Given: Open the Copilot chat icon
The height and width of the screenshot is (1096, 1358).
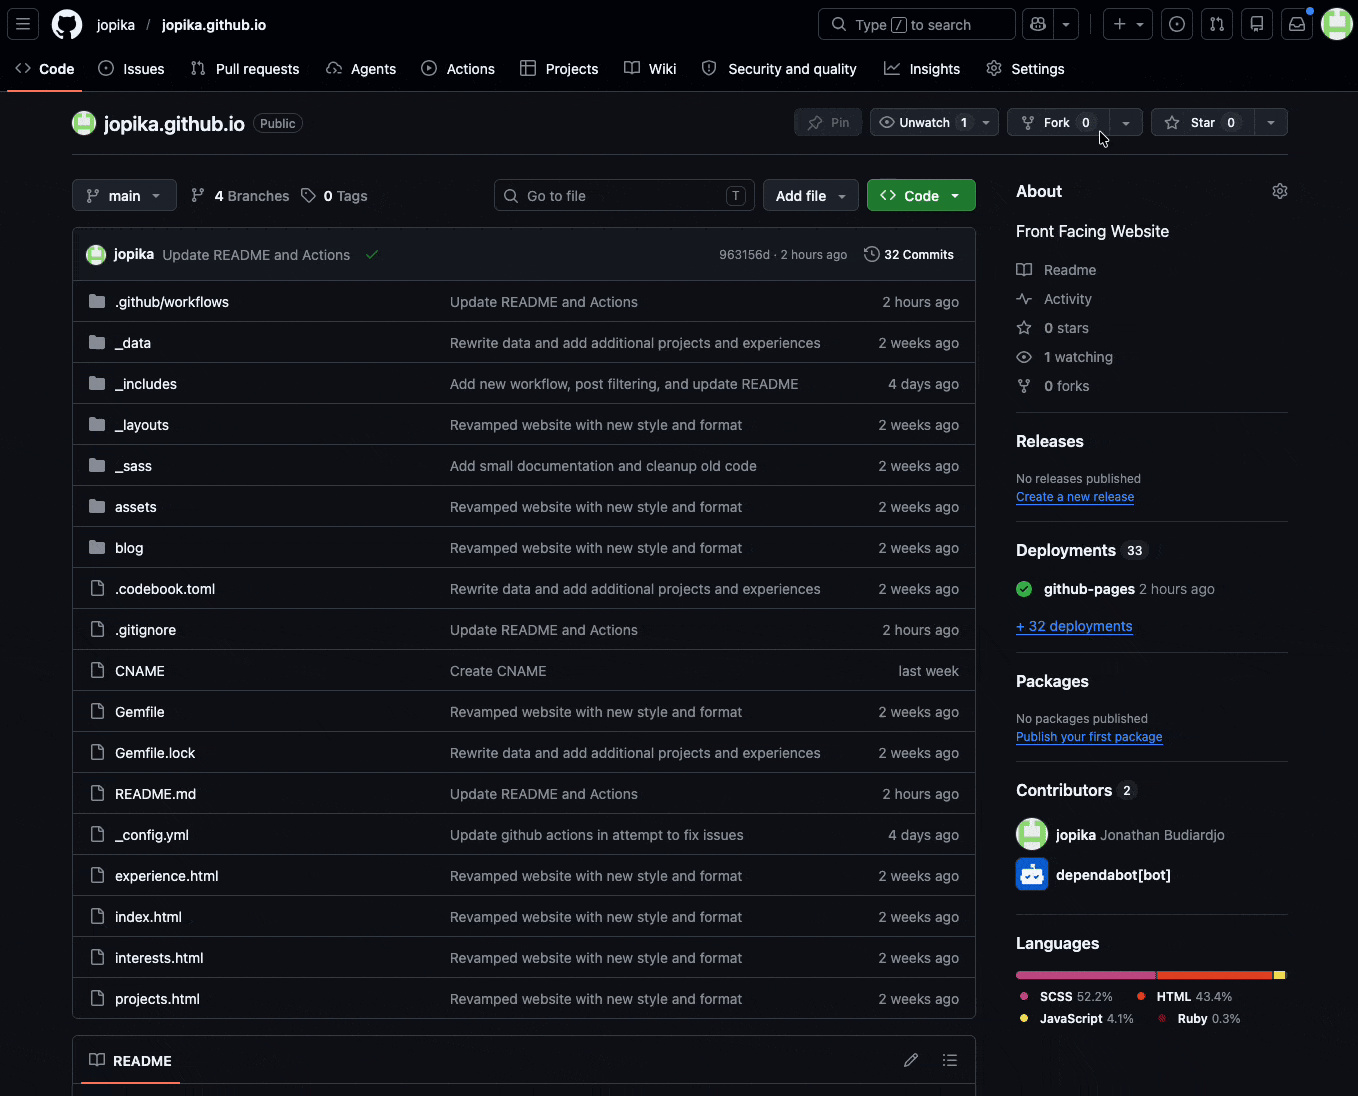Looking at the screenshot, I should (x=1038, y=24).
